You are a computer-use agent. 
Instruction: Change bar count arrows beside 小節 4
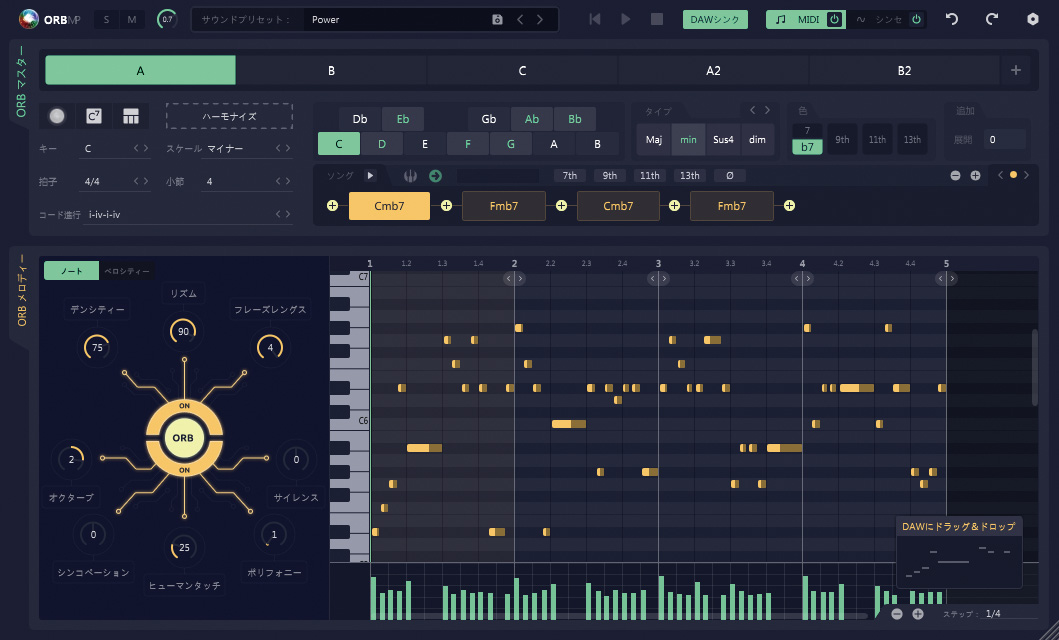(283, 181)
